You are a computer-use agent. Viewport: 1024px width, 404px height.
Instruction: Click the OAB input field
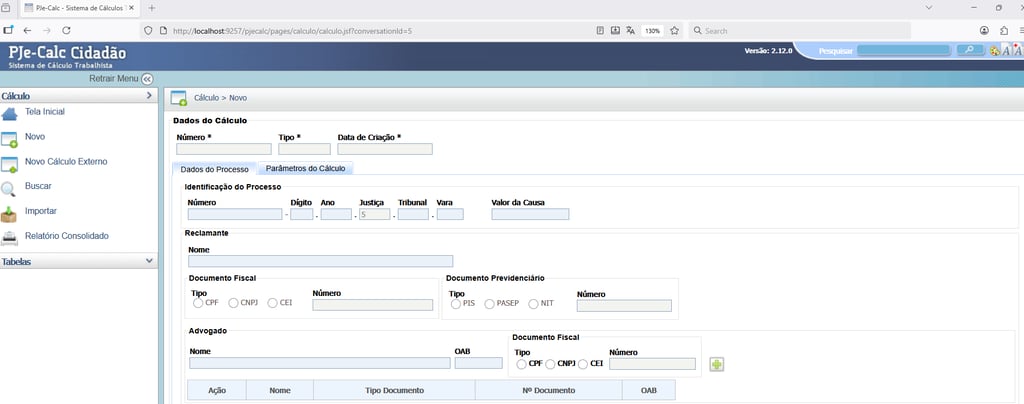tap(478, 363)
